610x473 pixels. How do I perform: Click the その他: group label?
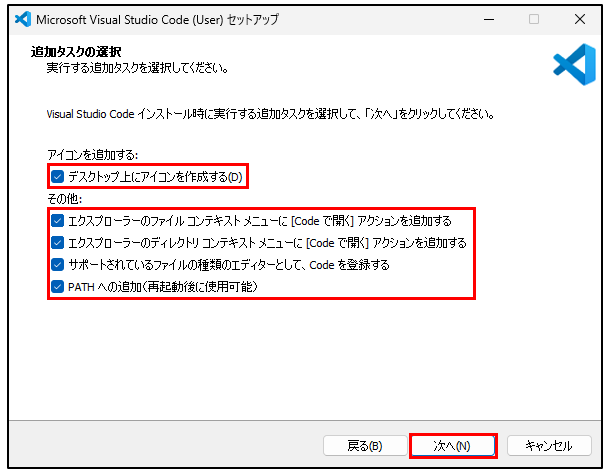point(66,199)
